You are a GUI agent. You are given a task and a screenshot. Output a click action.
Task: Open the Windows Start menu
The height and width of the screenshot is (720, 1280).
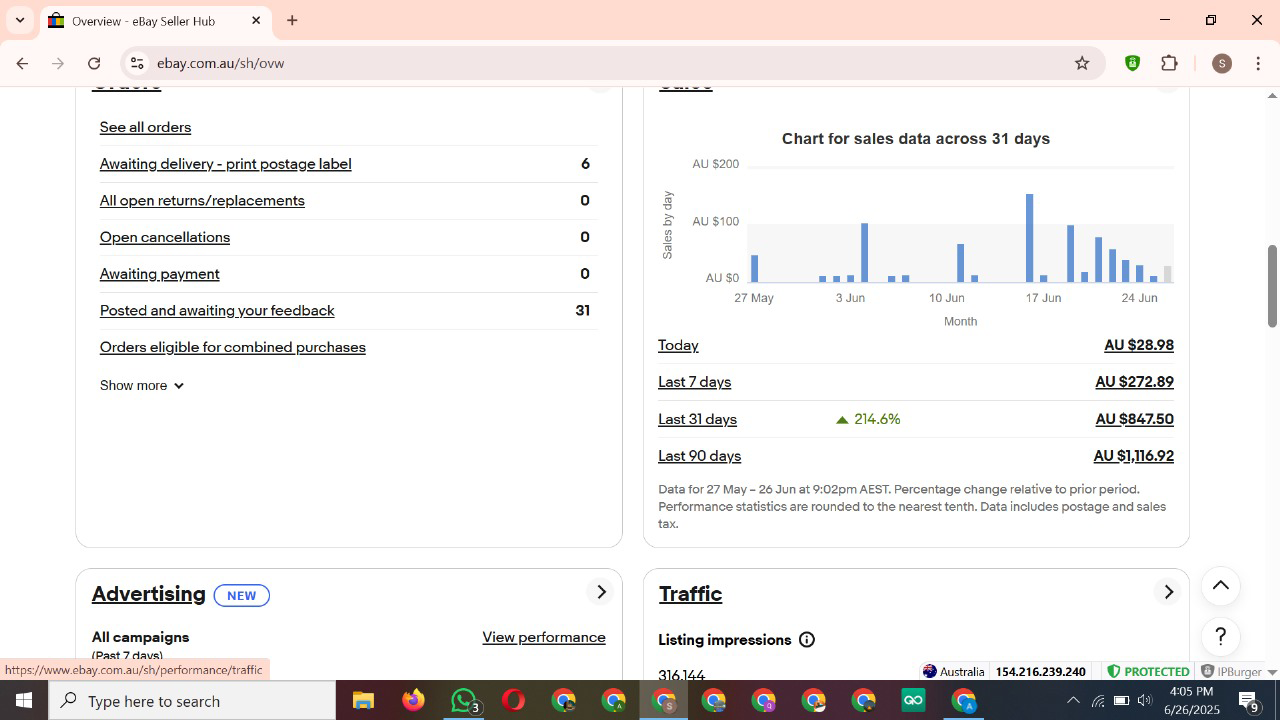24,701
